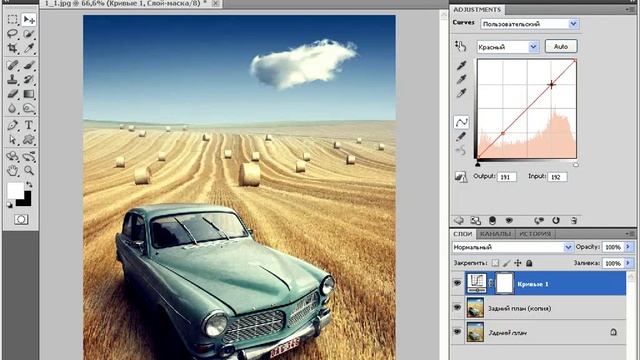
Task: Open the Curves preset dropdown
Action: (529, 24)
